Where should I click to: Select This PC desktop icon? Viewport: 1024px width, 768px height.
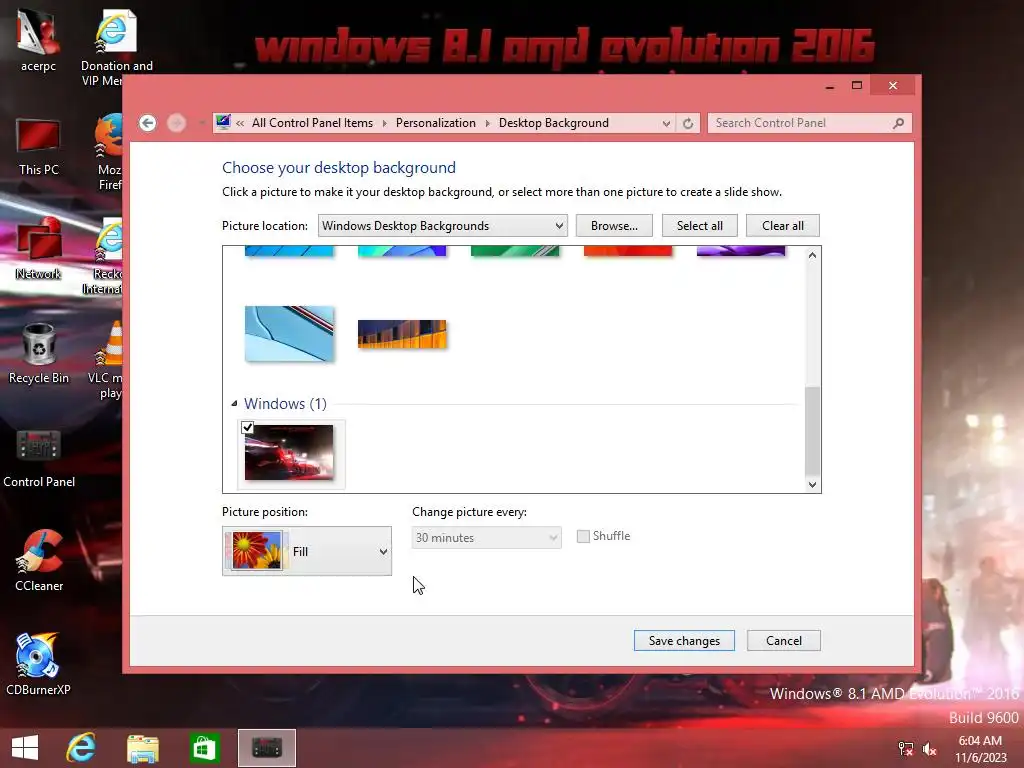(x=39, y=146)
